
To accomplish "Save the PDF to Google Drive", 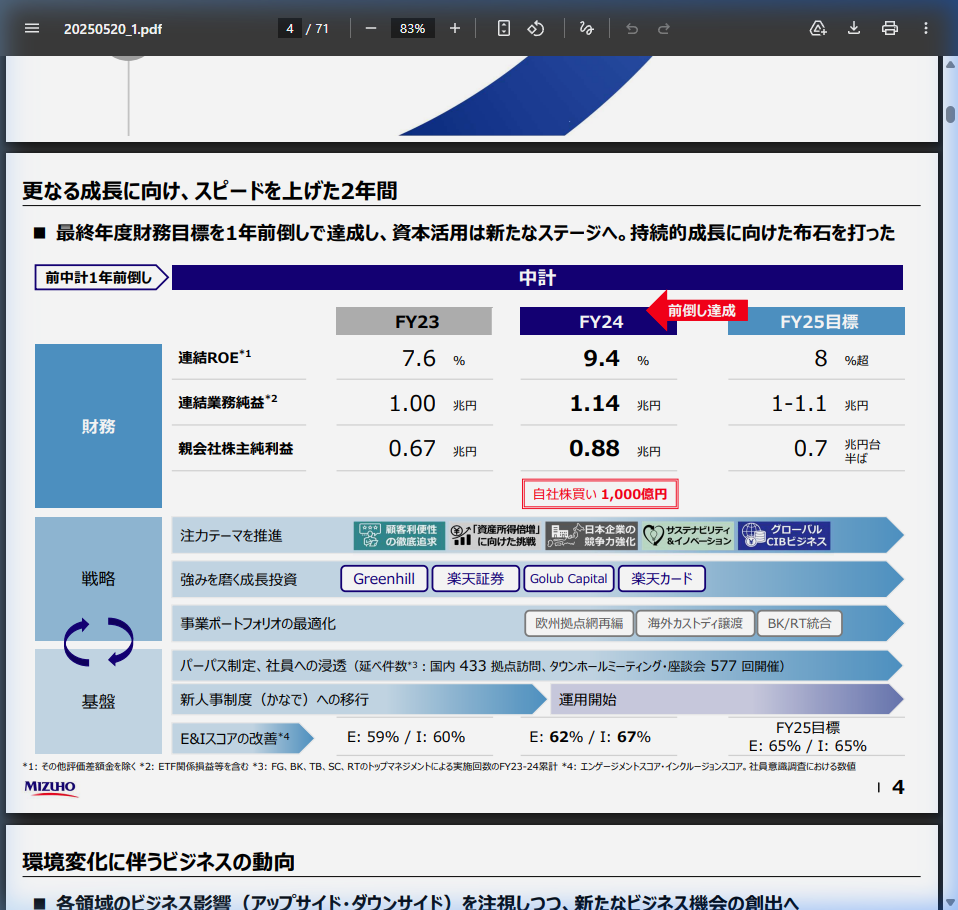I will point(818,28).
